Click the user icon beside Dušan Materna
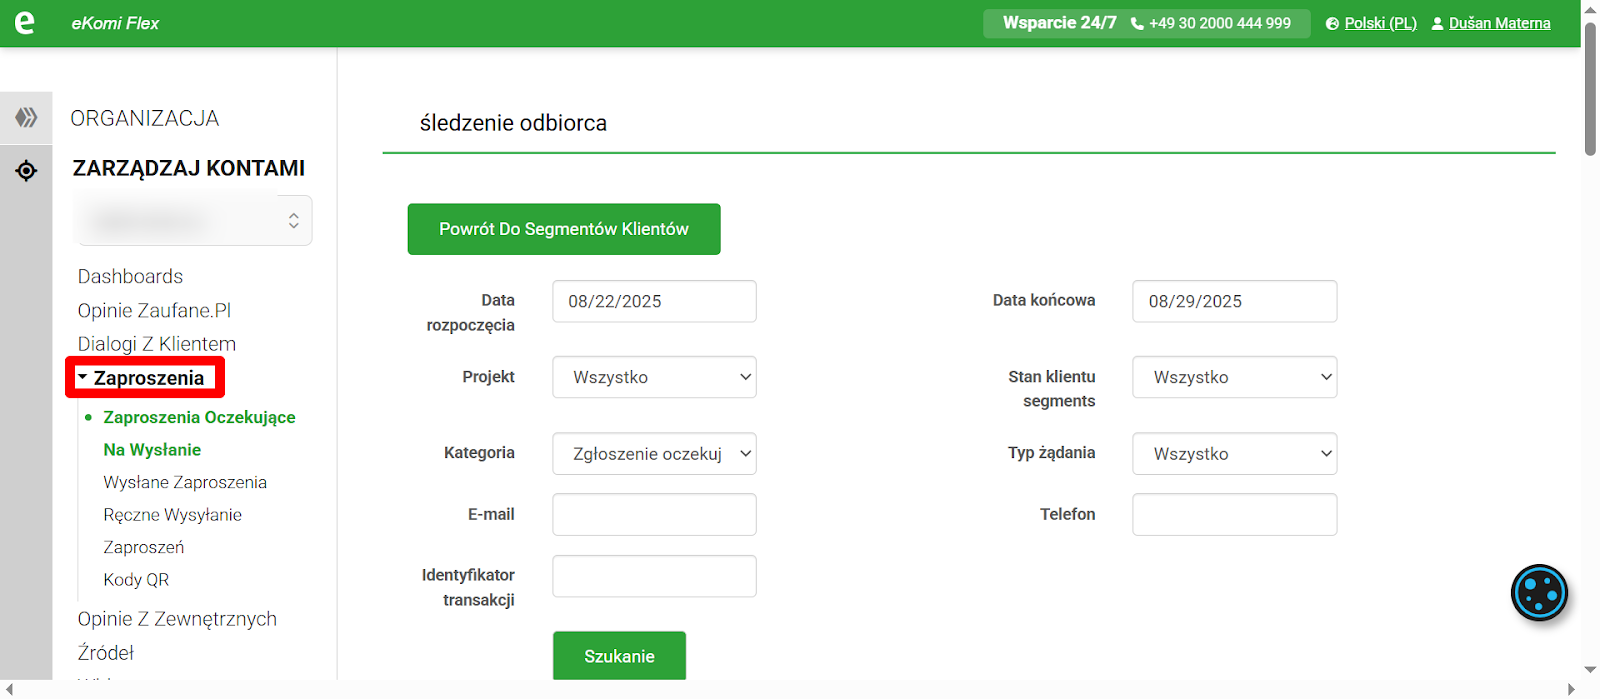1600x699 pixels. tap(1438, 24)
